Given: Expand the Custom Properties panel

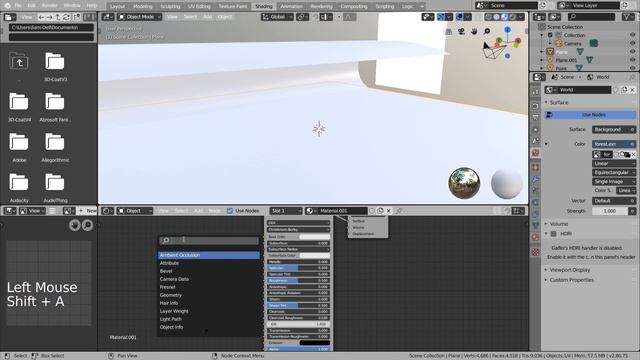Looking at the screenshot, I should coord(571,280).
